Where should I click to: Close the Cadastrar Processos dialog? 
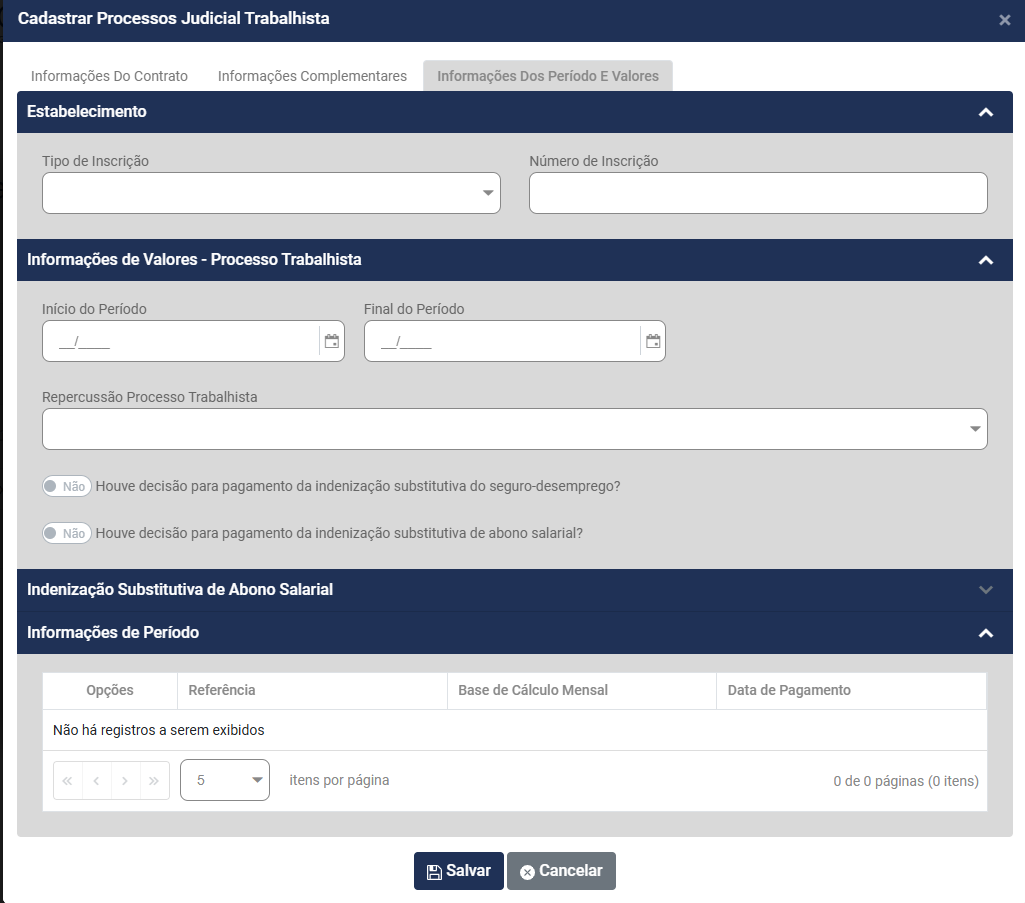pyautogui.click(x=1004, y=20)
